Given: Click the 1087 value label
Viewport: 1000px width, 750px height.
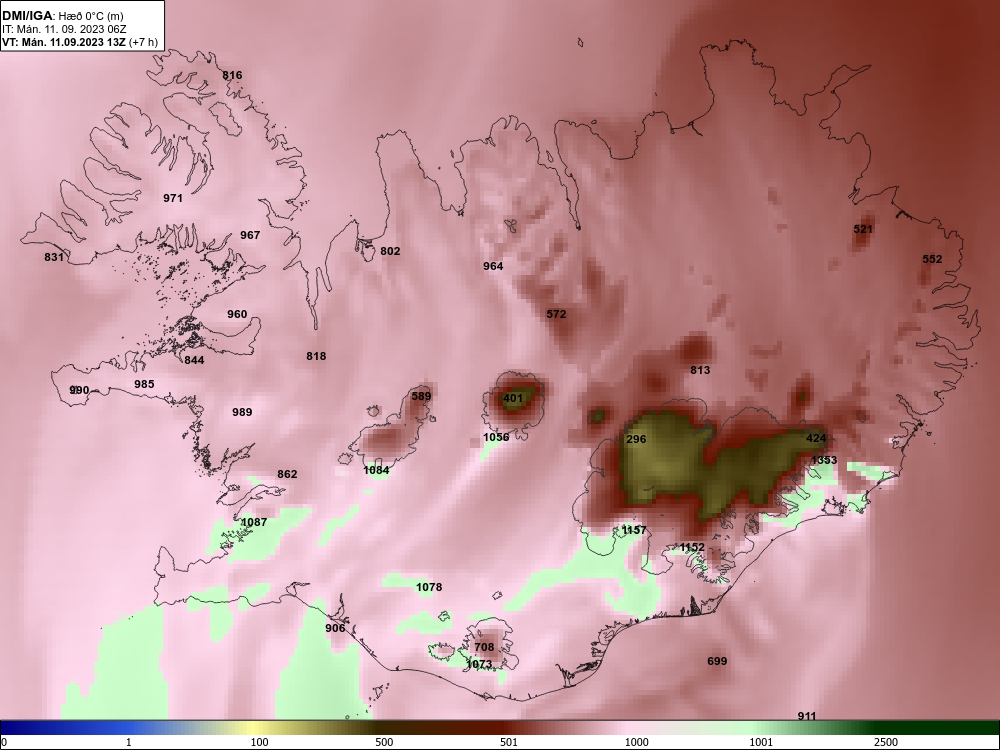Looking at the screenshot, I should click(254, 522).
